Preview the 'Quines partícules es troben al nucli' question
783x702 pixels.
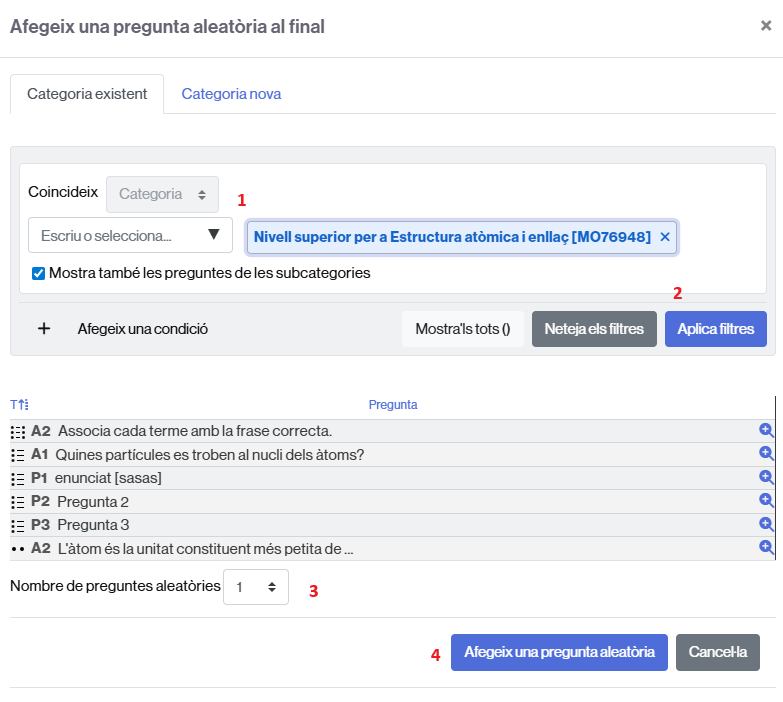766,454
